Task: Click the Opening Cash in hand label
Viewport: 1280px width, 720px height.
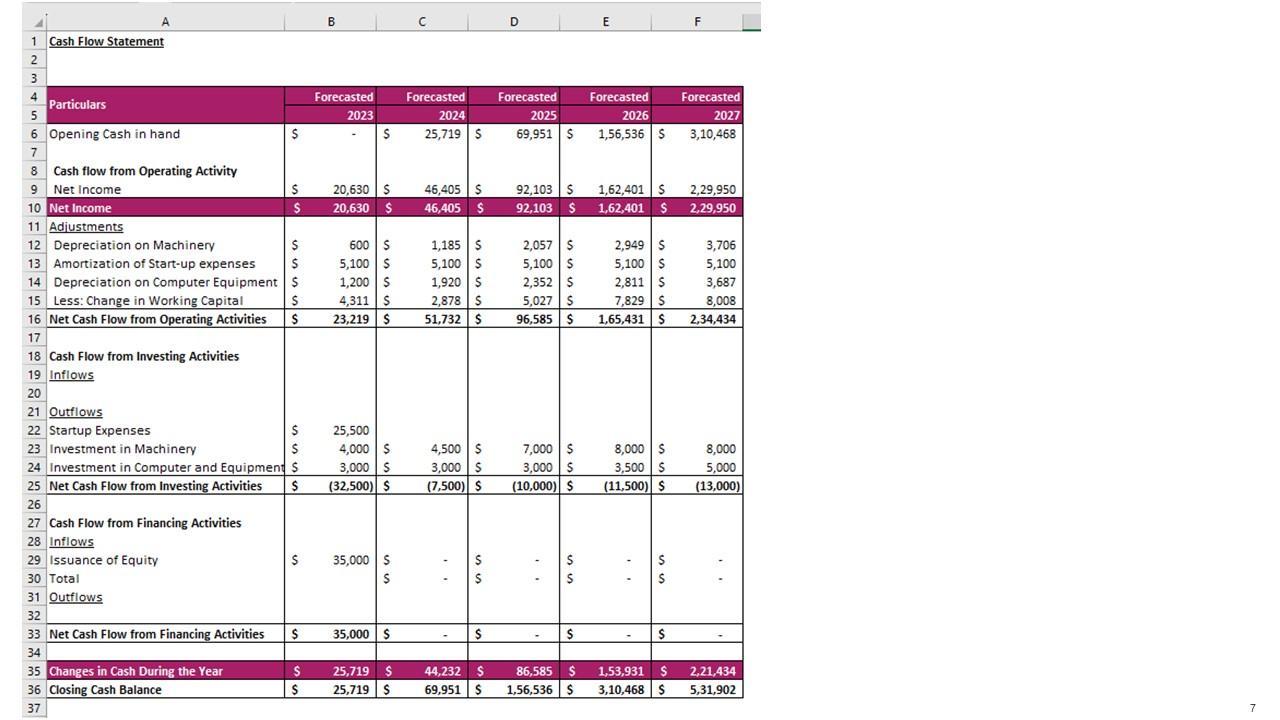Action: pos(115,134)
